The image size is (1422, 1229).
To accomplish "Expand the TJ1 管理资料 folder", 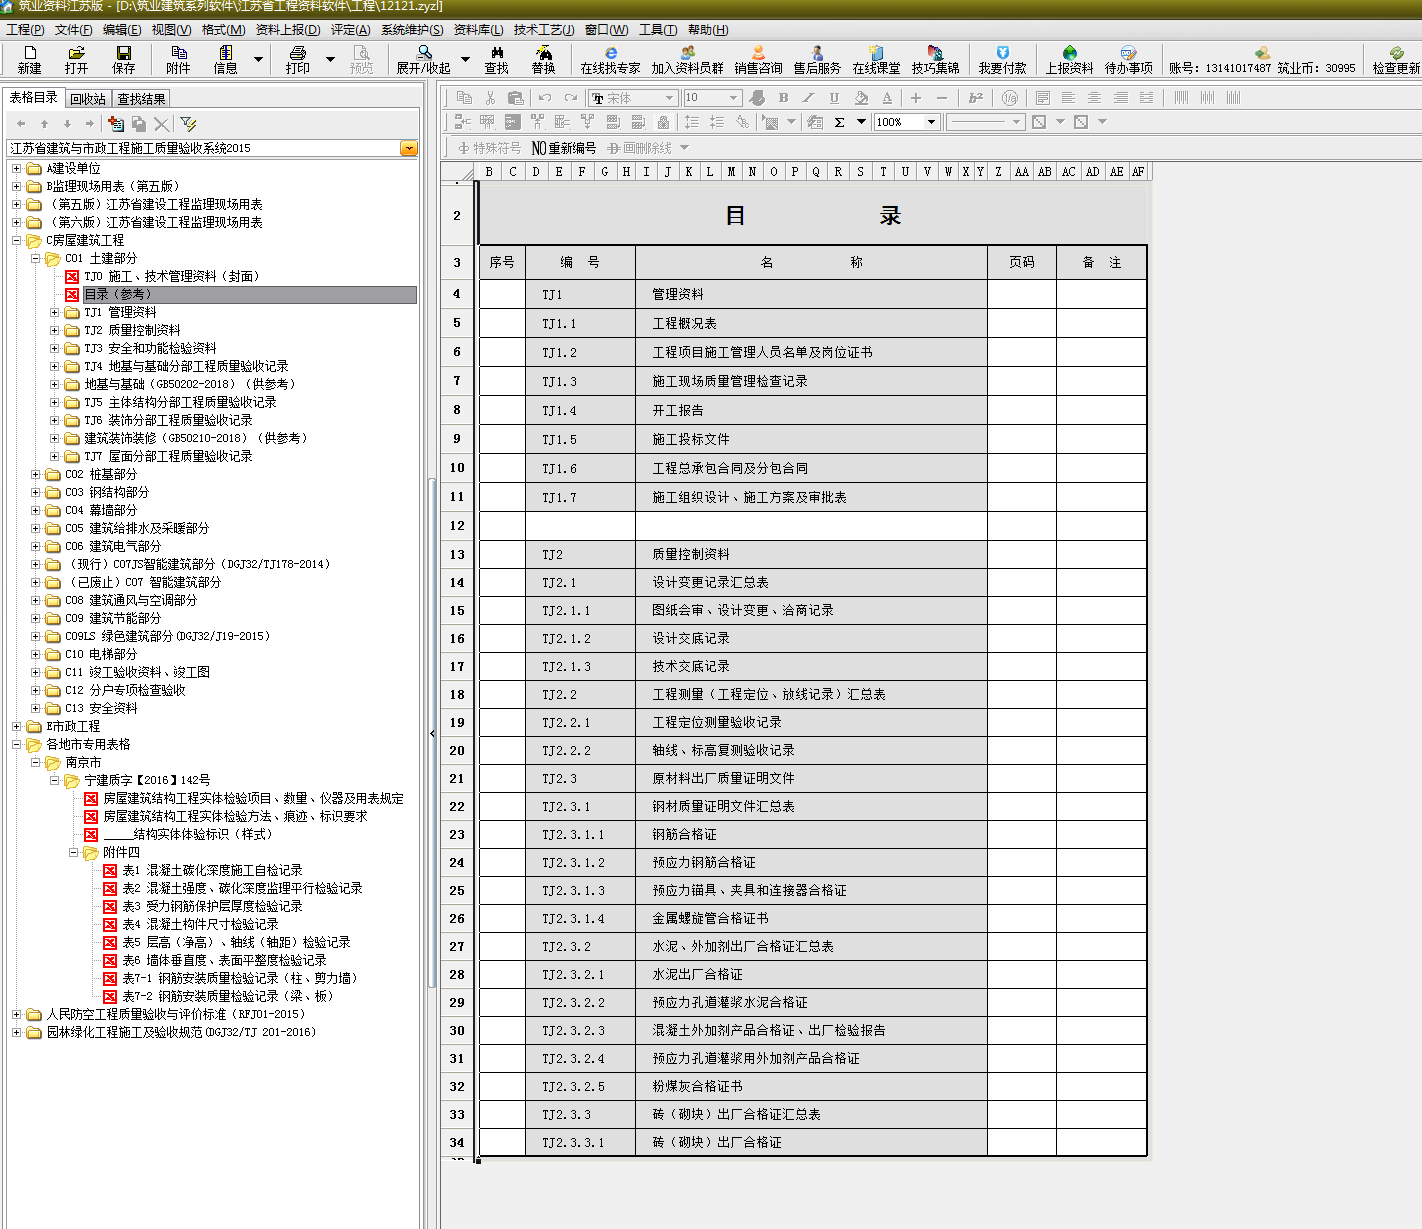I will 54,312.
